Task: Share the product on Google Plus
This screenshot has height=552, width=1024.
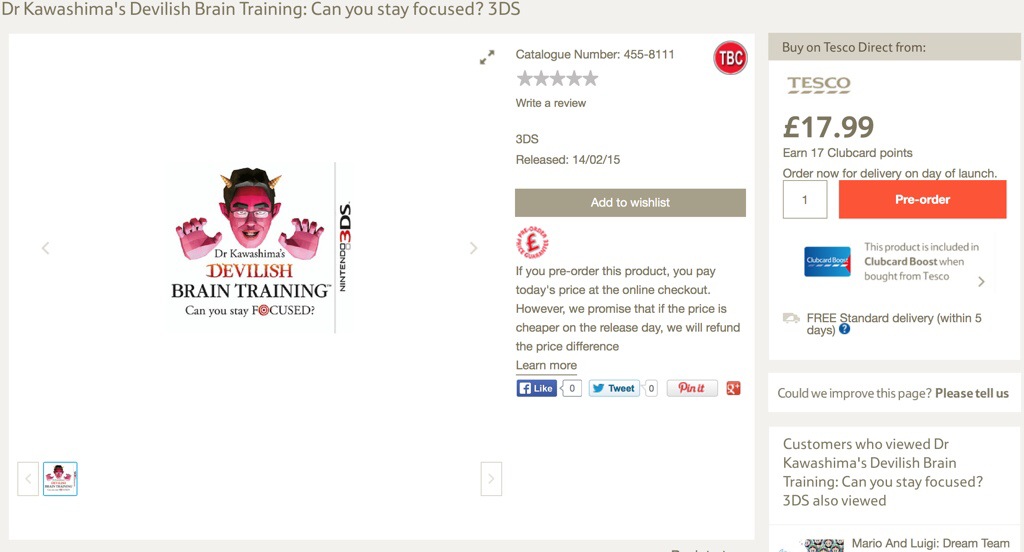Action: point(733,388)
